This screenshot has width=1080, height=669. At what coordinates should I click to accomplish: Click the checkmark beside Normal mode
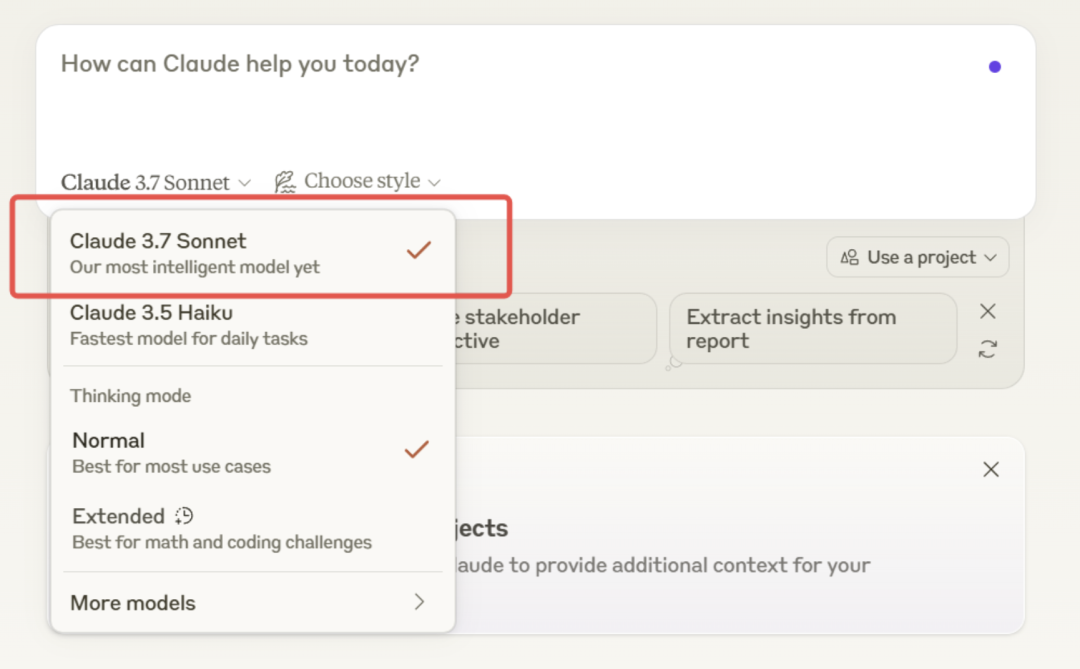tap(416, 450)
